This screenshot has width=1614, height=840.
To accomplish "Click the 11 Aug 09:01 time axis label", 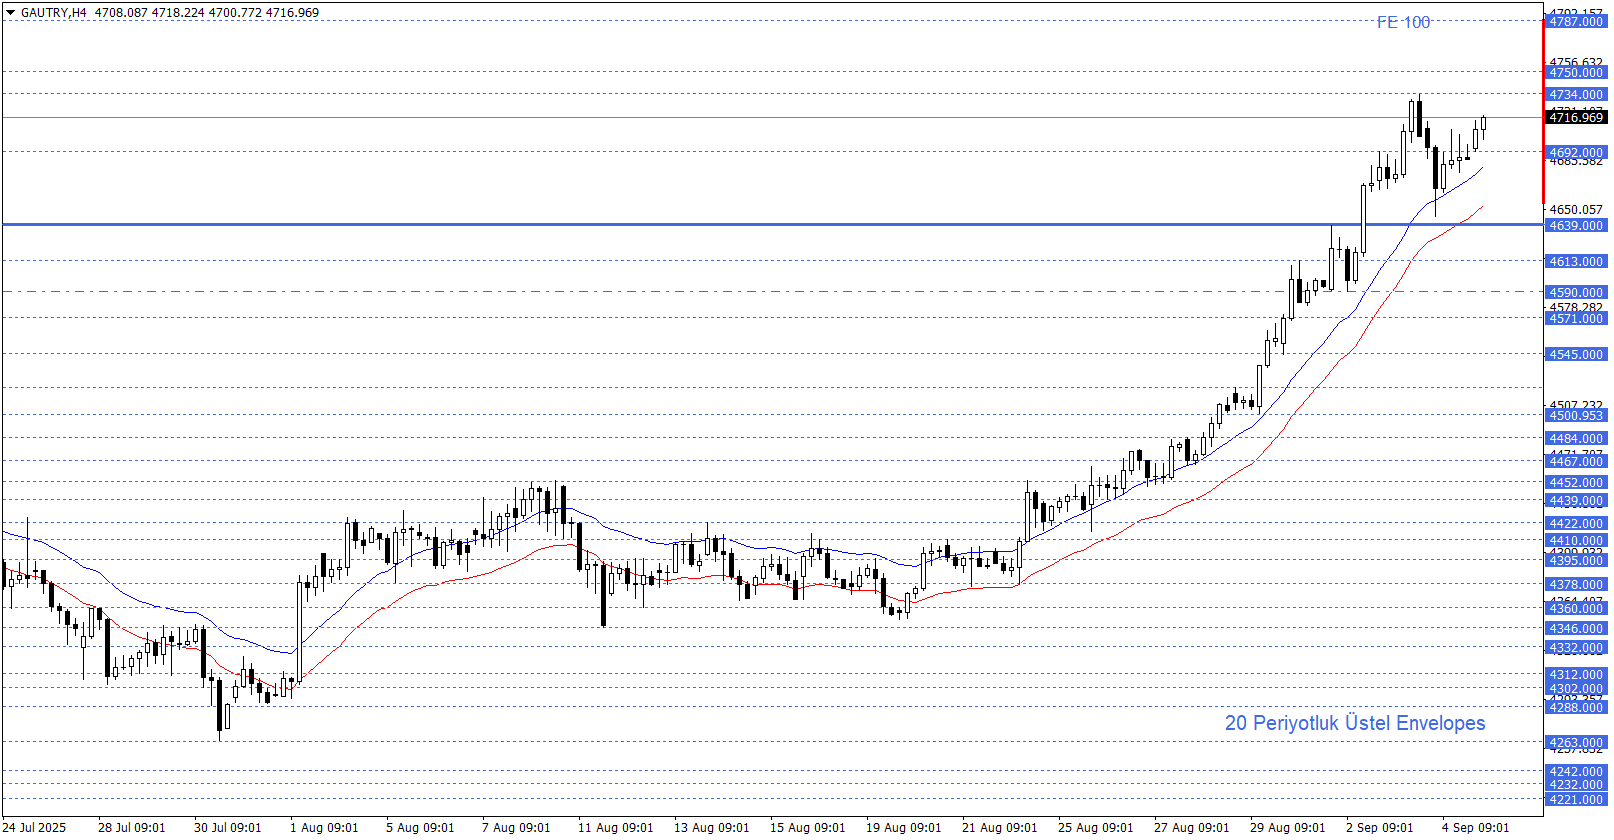I will pos(615,827).
